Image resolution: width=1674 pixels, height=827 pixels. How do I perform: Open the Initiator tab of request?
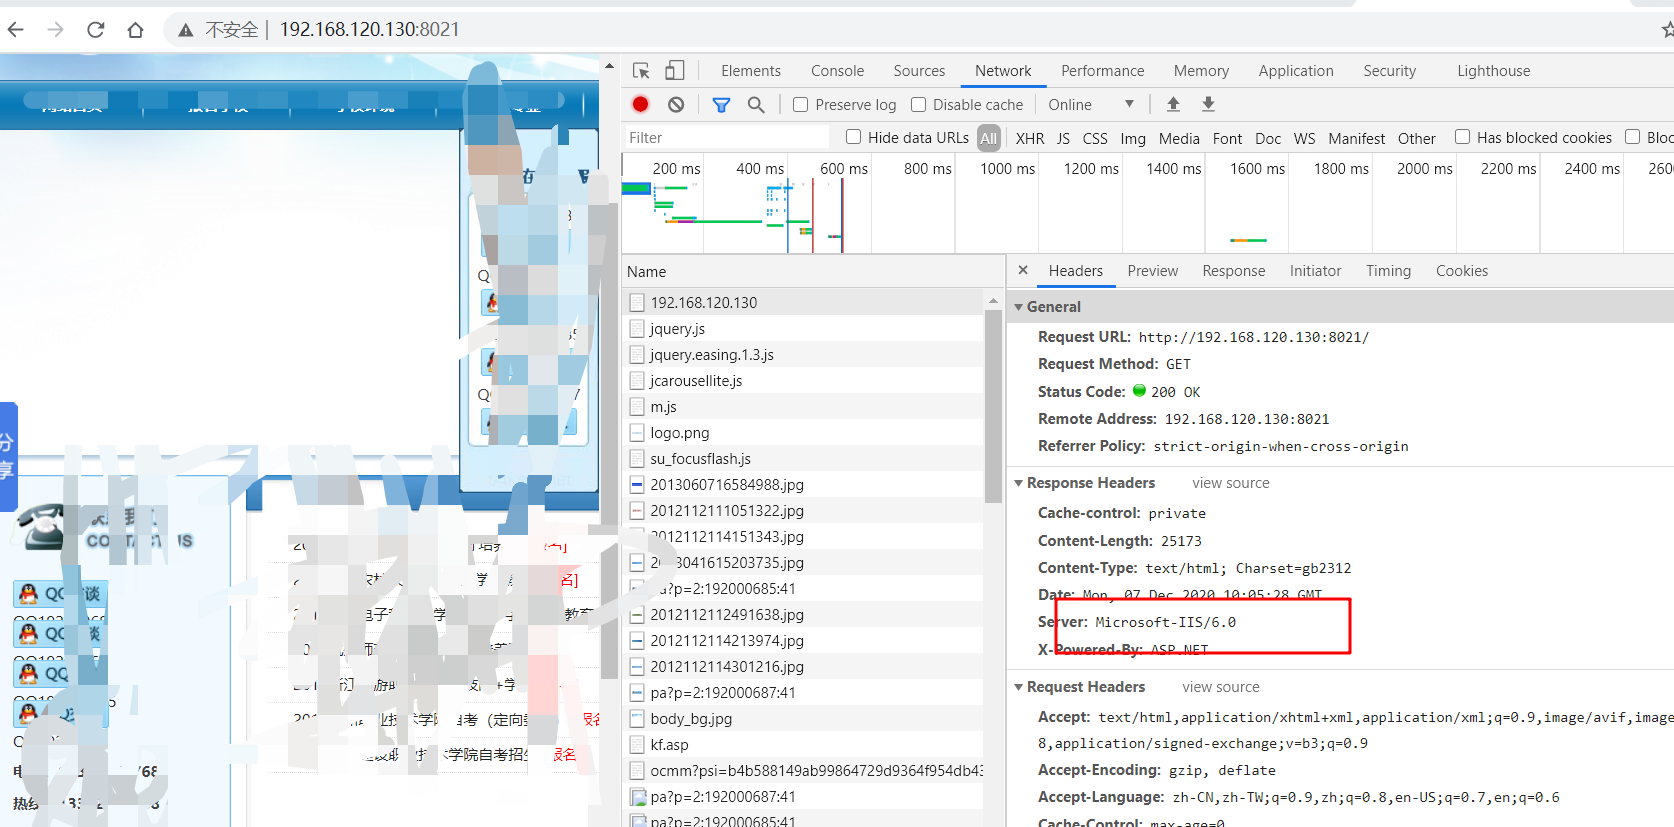click(1315, 271)
